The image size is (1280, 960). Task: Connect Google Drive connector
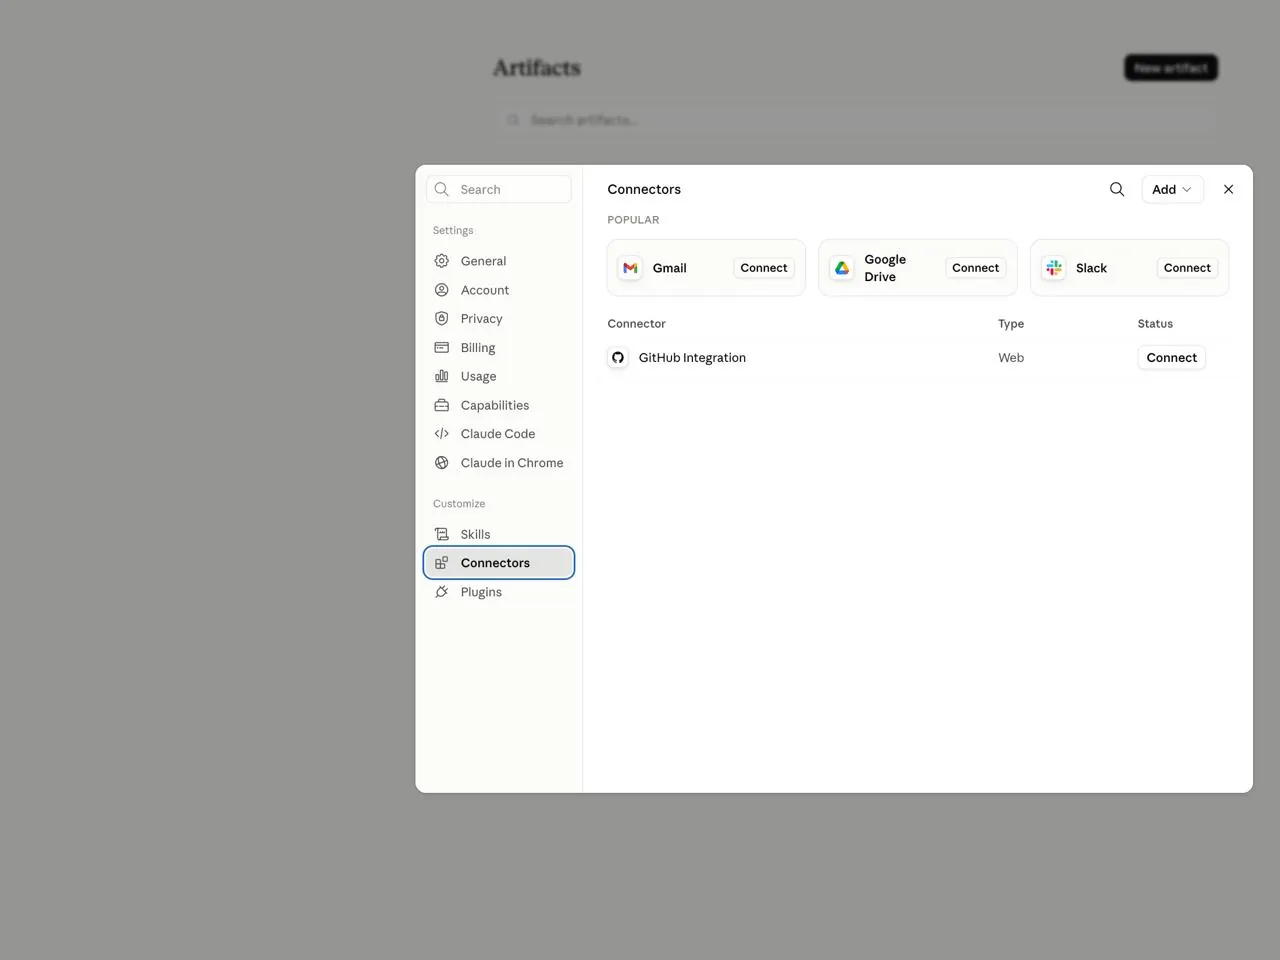tap(975, 268)
